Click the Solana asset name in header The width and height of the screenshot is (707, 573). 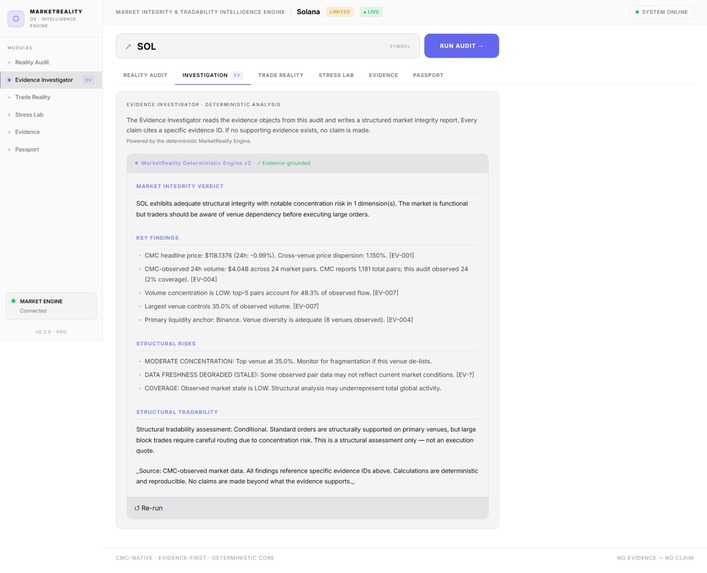(x=308, y=12)
